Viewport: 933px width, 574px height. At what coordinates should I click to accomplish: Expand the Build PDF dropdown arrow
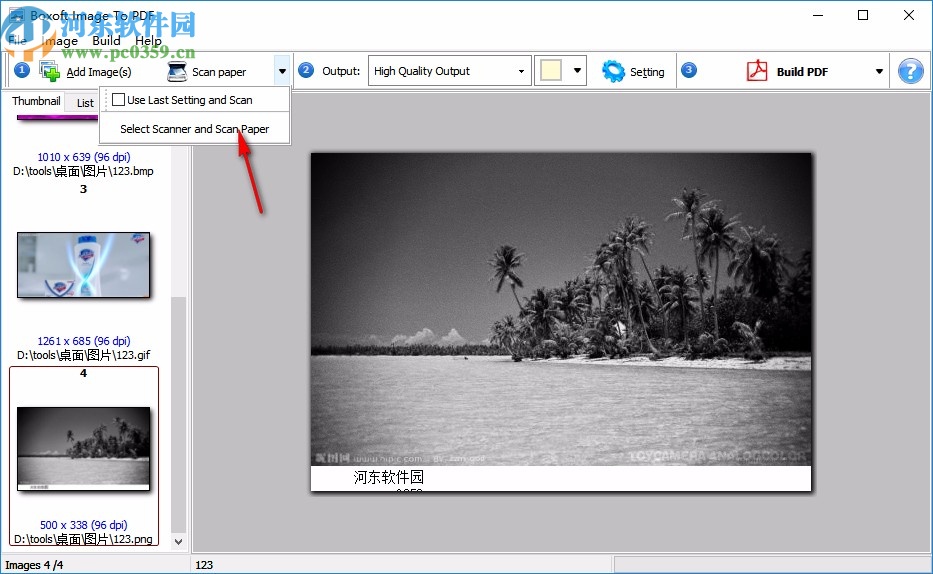click(x=879, y=71)
